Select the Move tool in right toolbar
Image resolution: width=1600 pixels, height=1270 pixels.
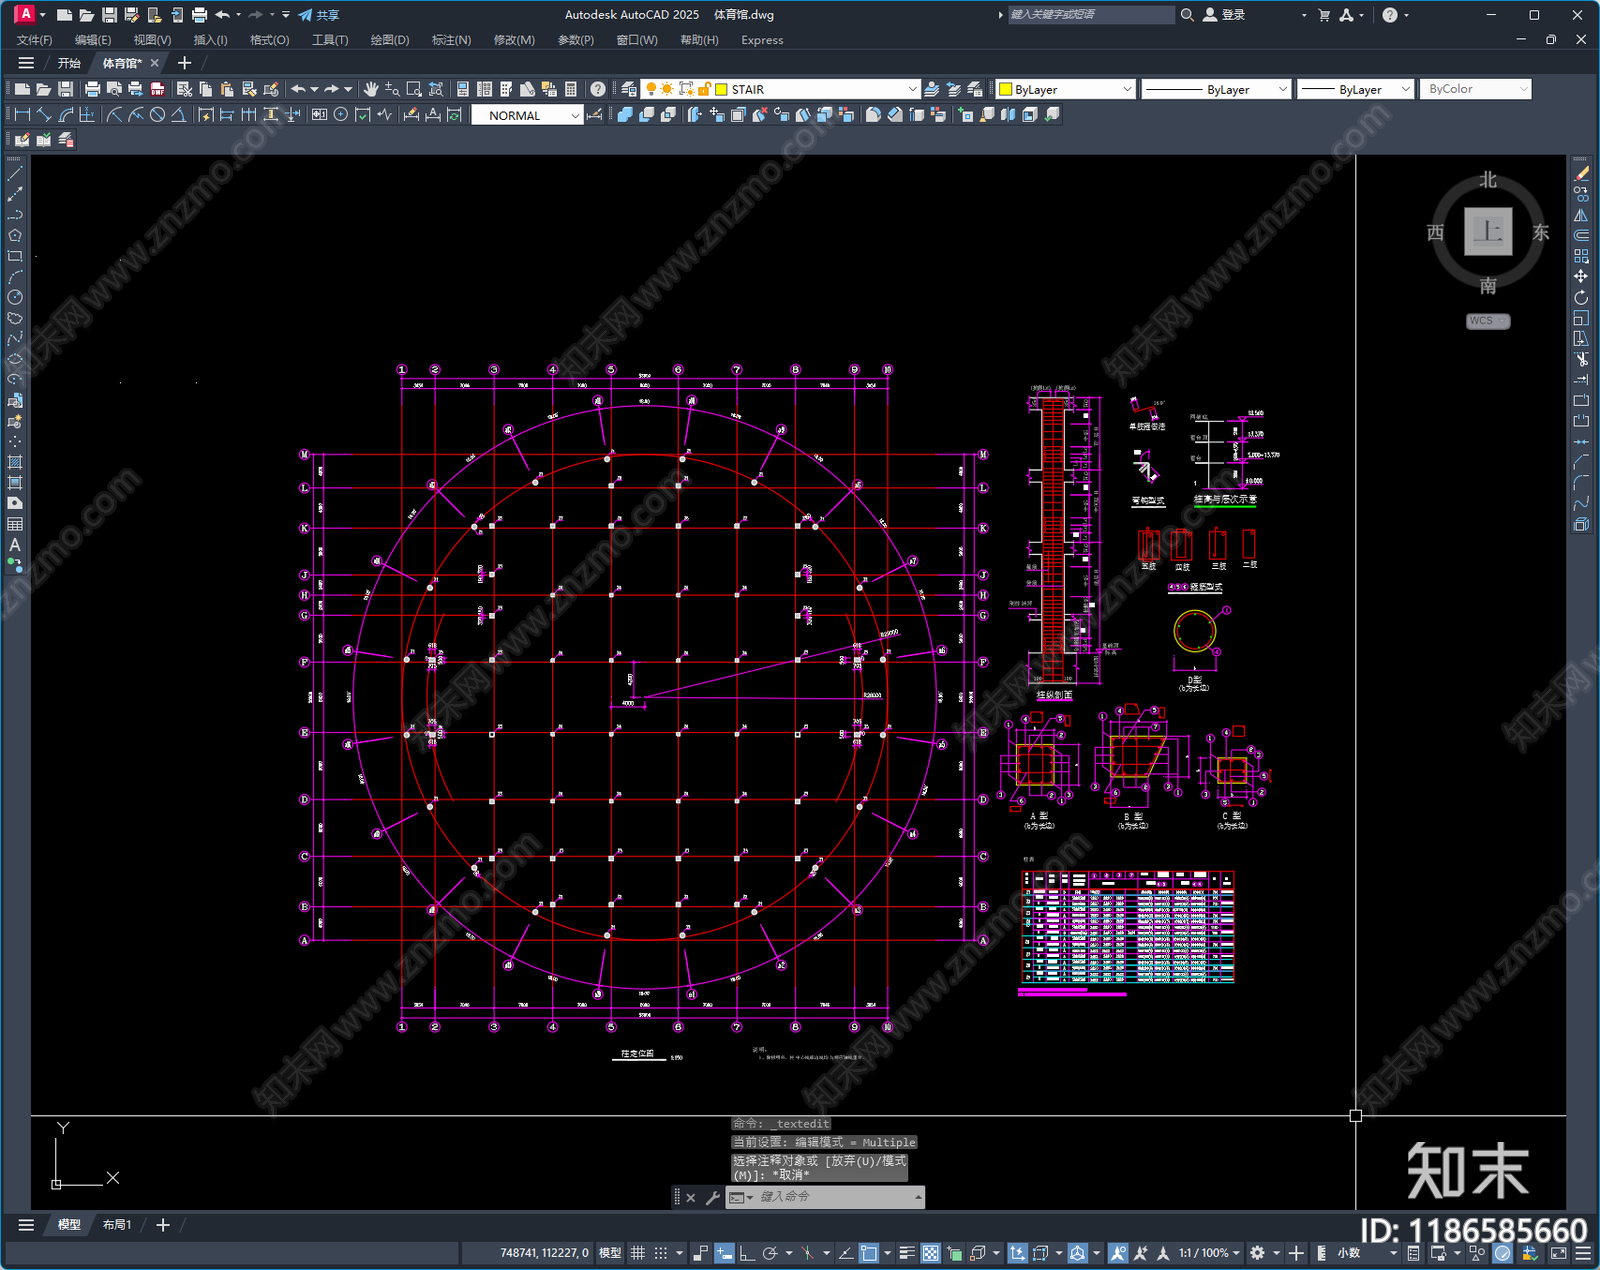click(1581, 276)
